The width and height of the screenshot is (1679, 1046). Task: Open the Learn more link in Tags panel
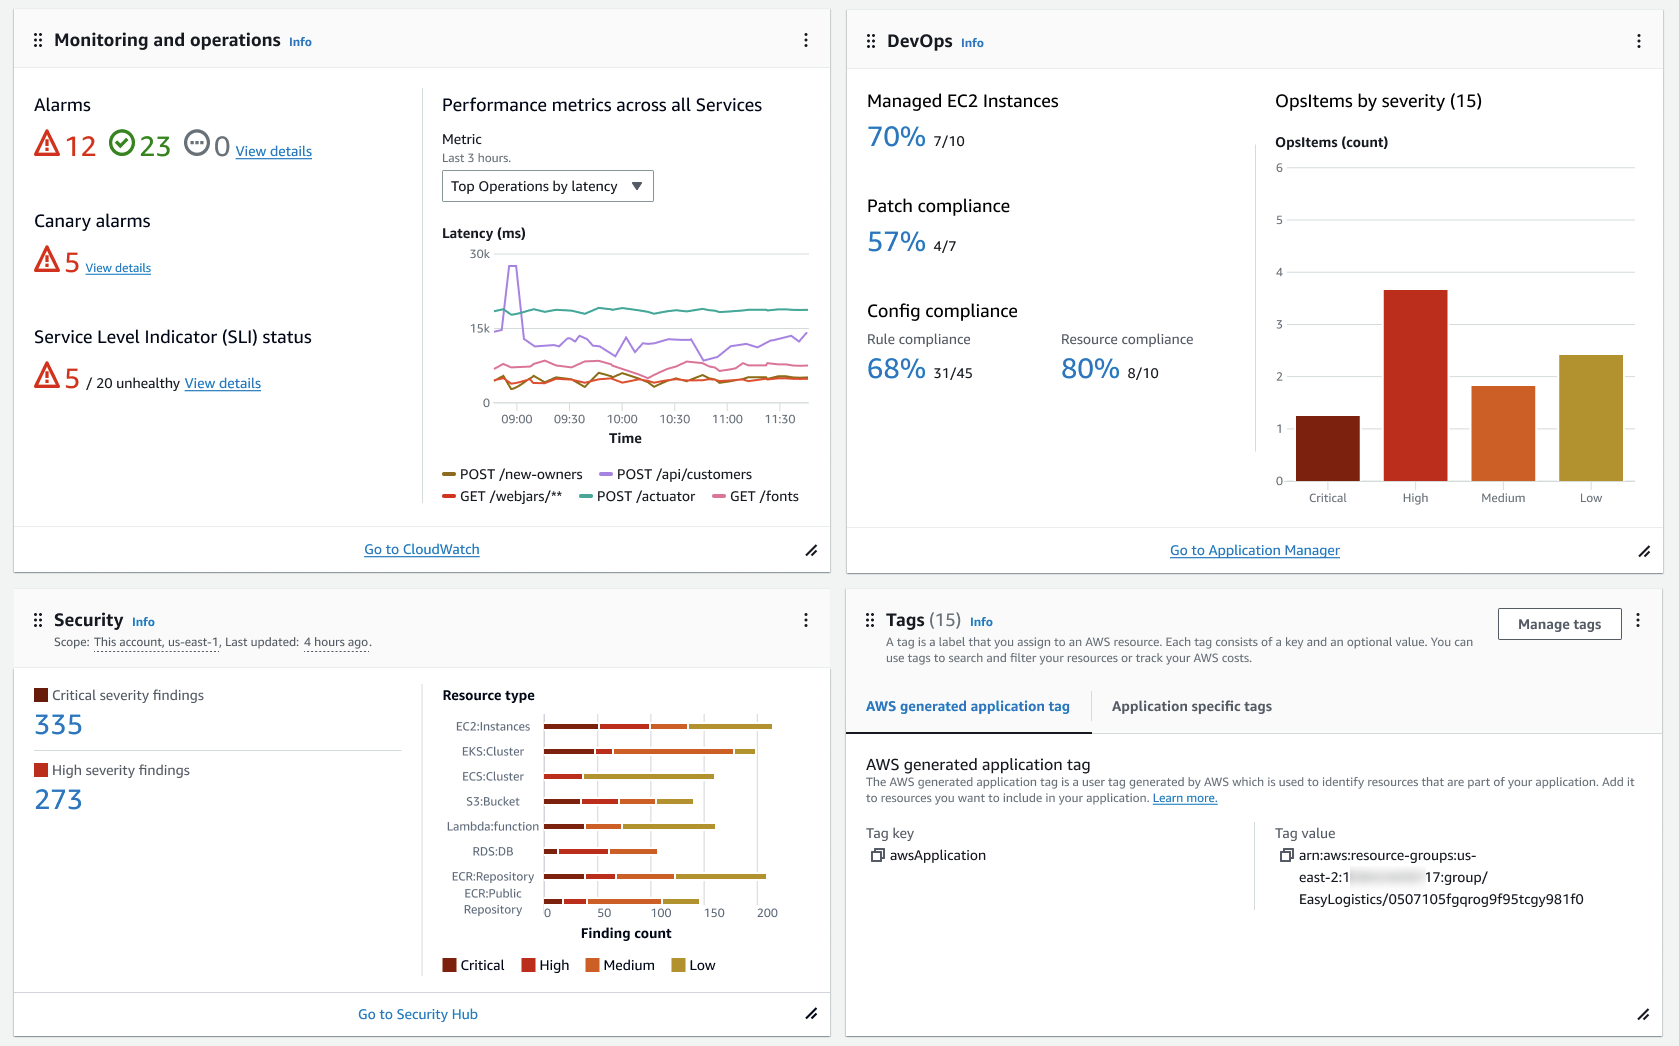tap(1185, 797)
